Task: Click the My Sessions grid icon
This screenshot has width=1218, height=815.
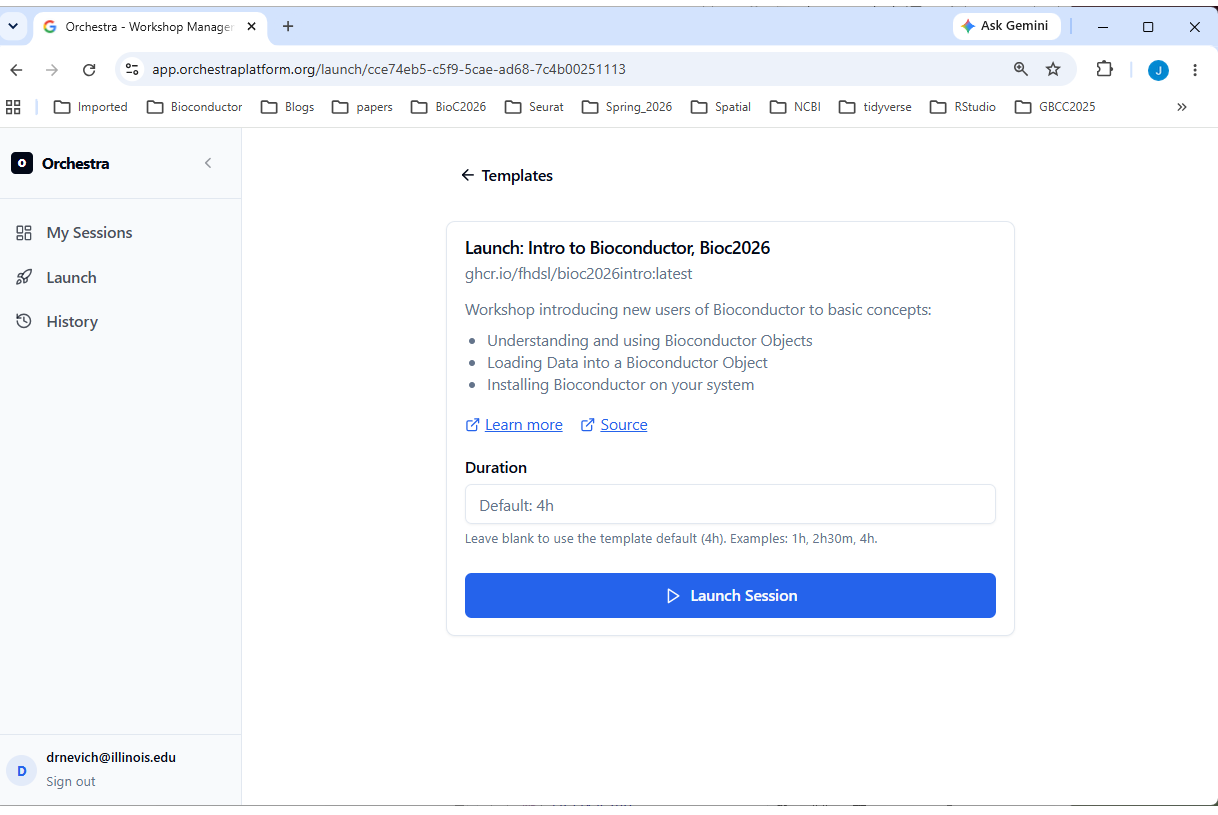Action: point(24,232)
